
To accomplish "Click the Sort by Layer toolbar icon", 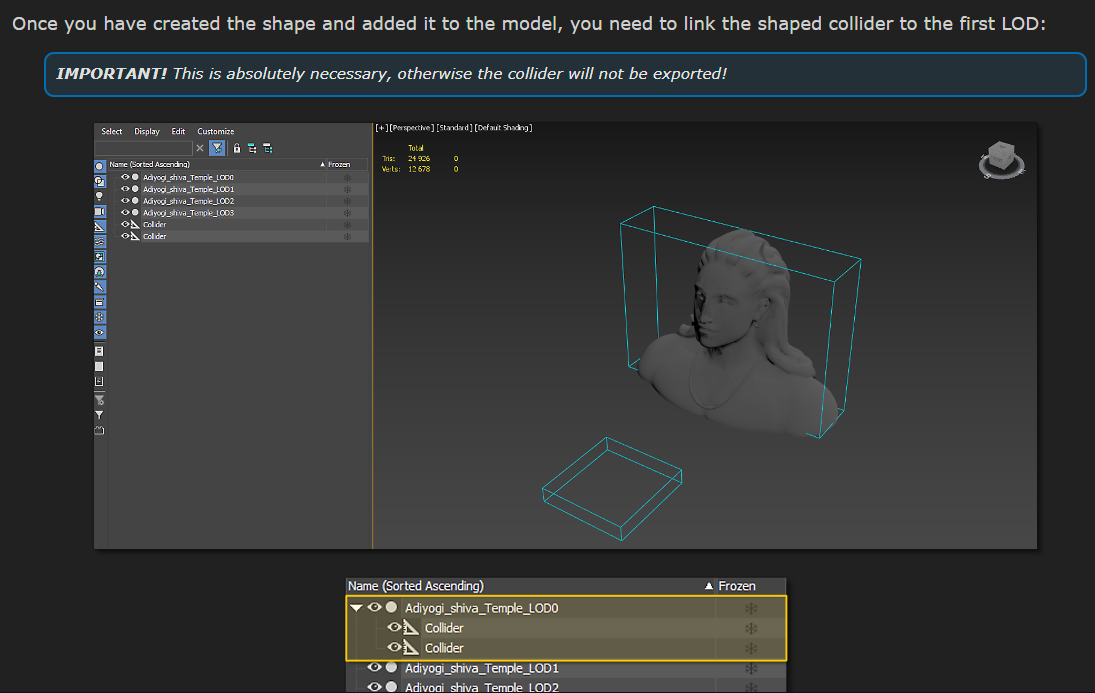I will [267, 148].
